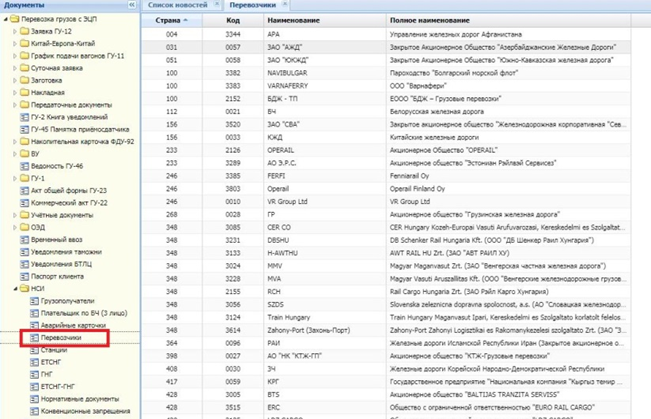Viewport: 651px width, 419px height.
Task: Open the Станции tree item
Action: 54,350
